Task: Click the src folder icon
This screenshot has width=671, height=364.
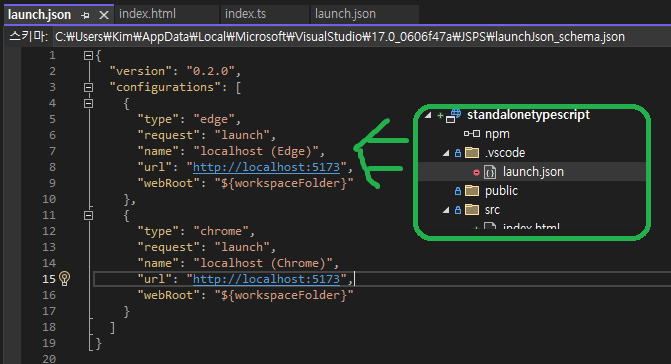Action: (x=472, y=210)
